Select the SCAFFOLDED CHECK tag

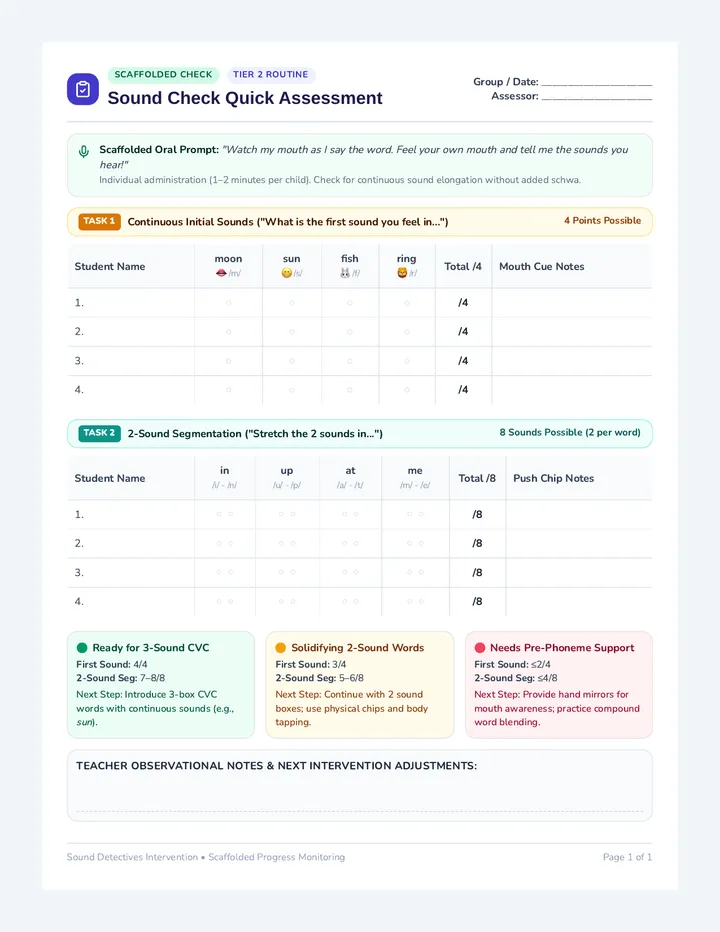click(164, 74)
